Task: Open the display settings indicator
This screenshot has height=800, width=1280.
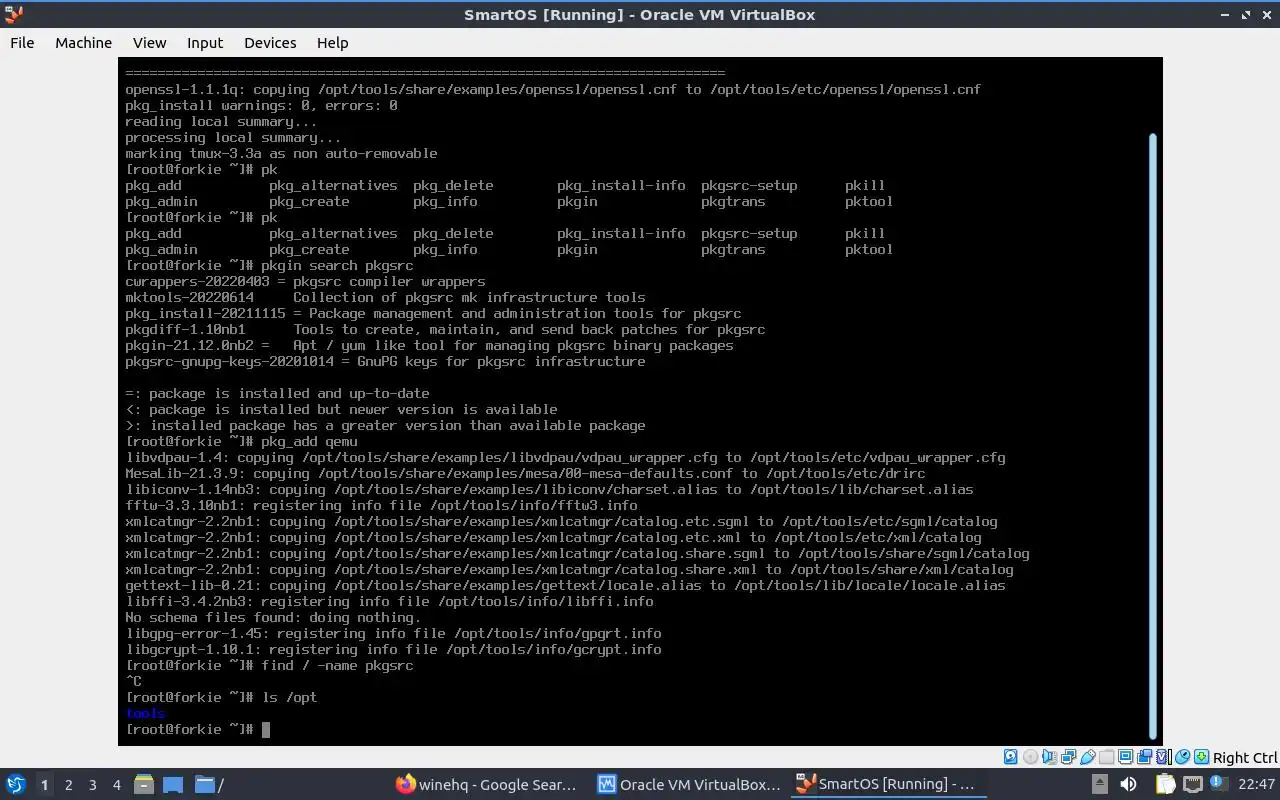Action: click(1125, 757)
